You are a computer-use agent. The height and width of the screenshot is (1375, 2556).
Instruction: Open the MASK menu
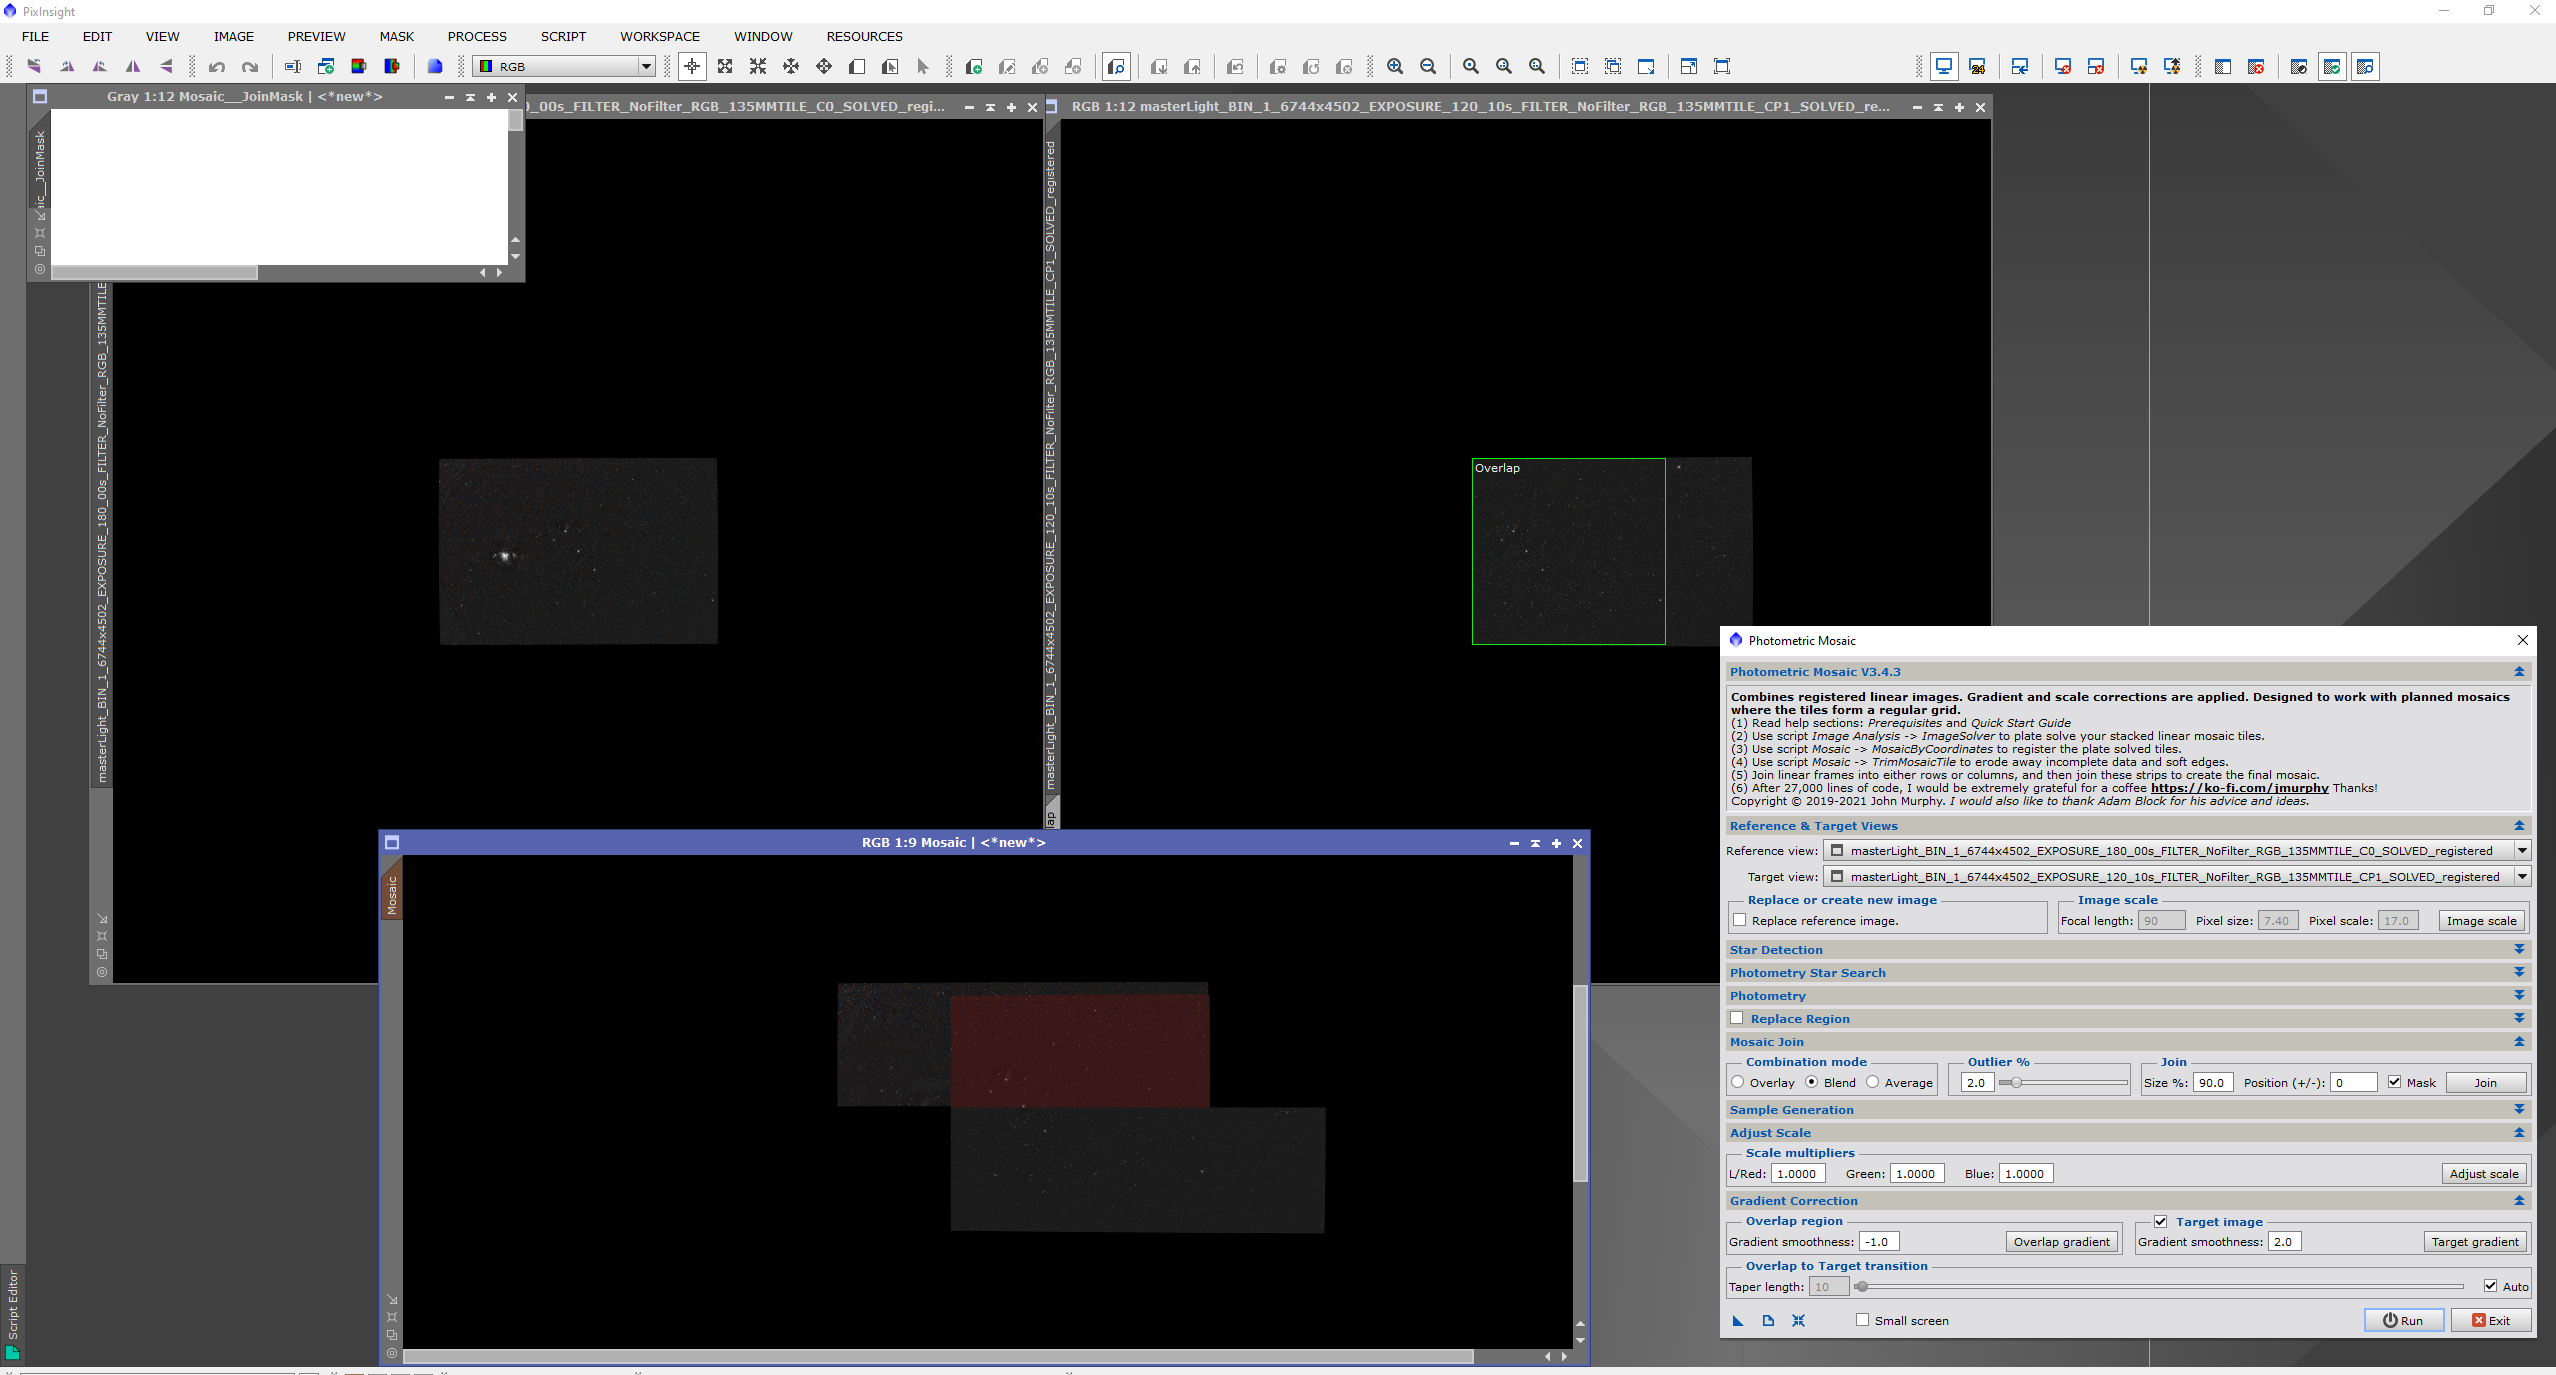pos(396,36)
